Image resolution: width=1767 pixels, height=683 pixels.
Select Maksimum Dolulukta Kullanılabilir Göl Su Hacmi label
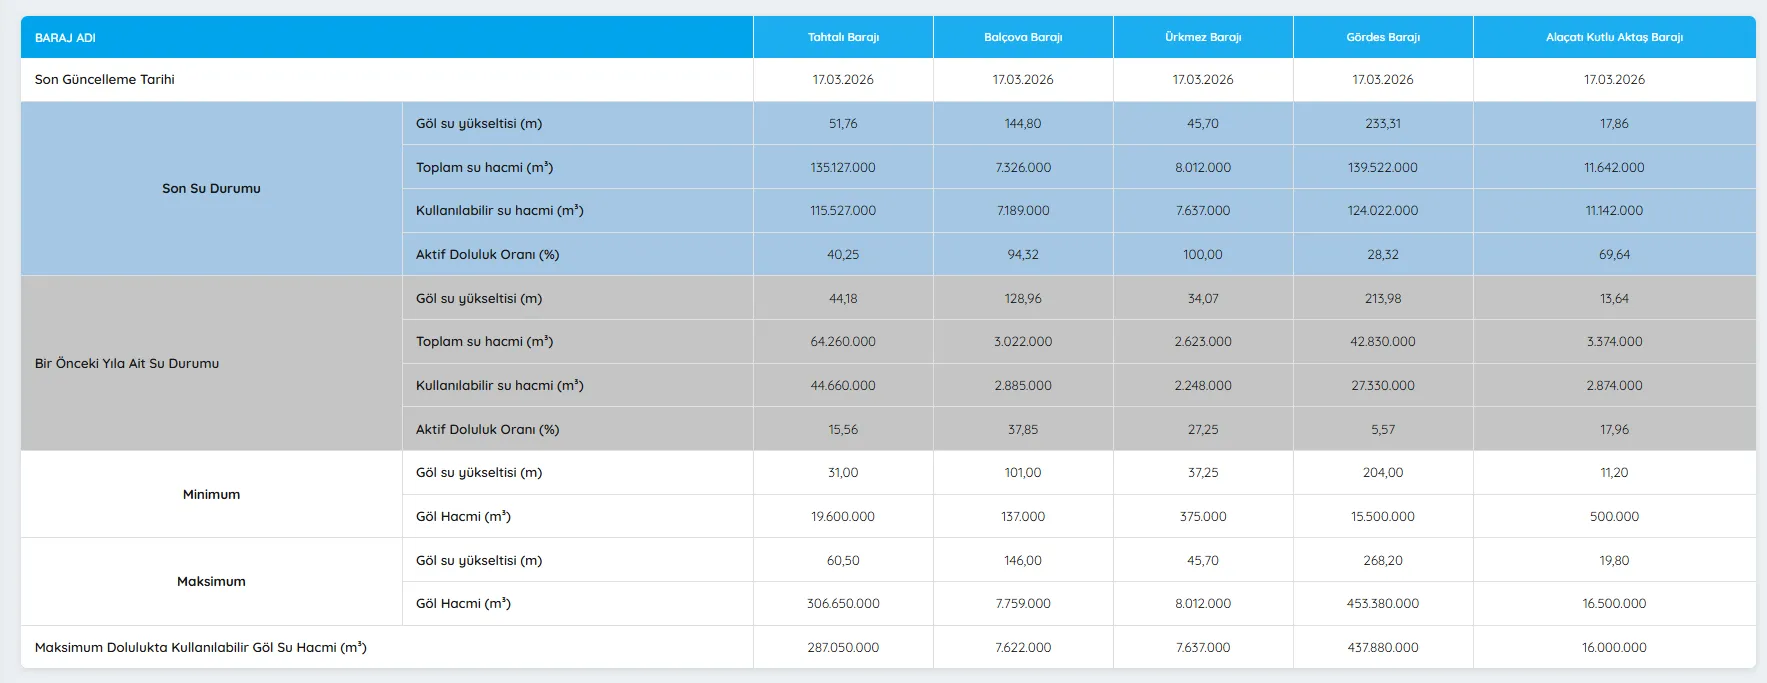click(x=201, y=648)
